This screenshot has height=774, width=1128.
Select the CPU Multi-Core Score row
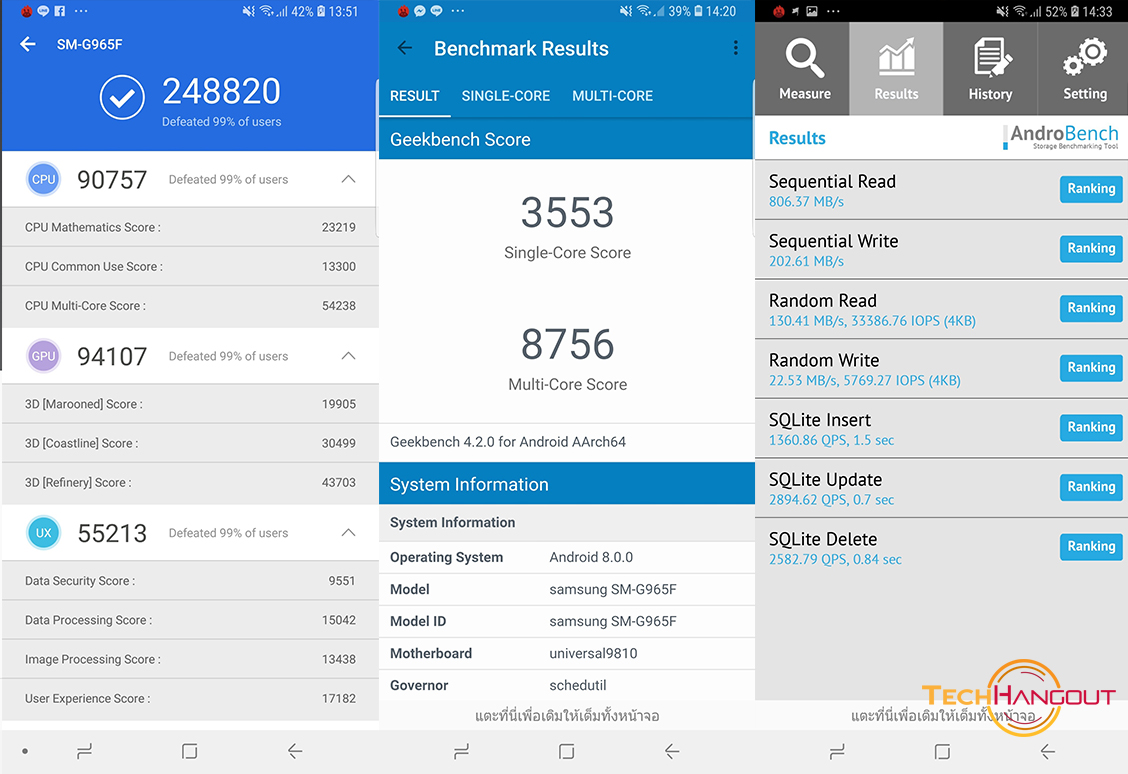(190, 306)
